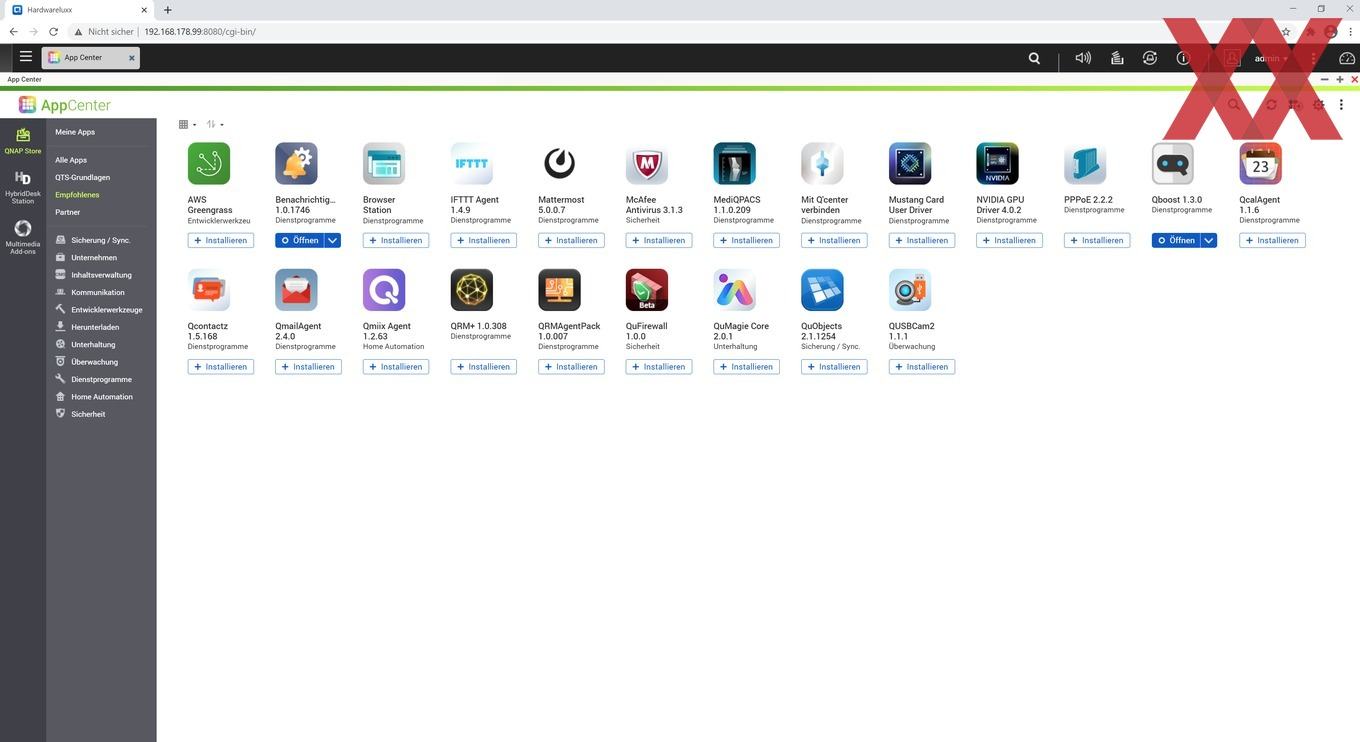This screenshot has width=1360, height=742.
Task: Select the QuObjects app icon
Action: 822,290
